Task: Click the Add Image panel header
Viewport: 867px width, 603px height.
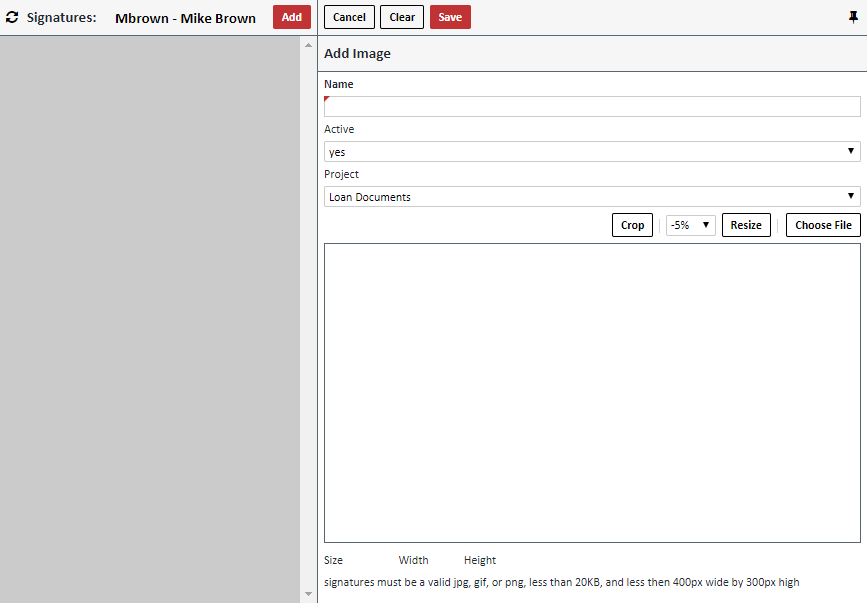Action: pos(357,53)
